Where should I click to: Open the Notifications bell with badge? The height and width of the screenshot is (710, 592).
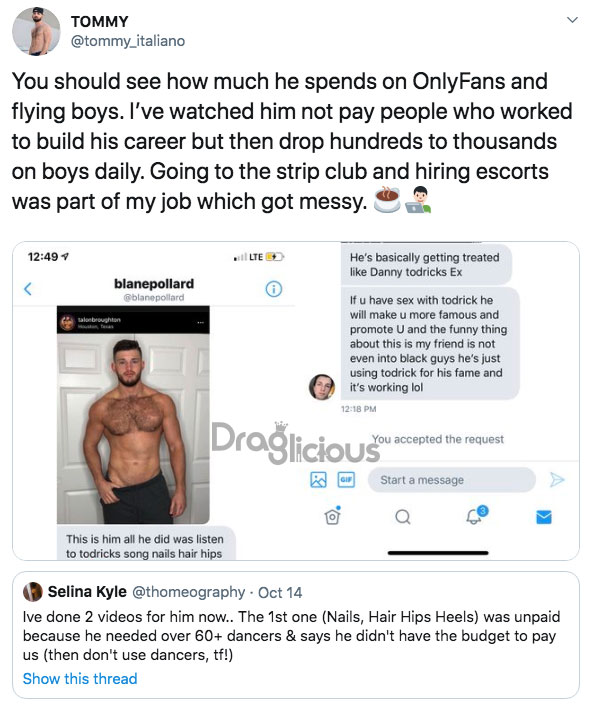pyautogui.click(x=476, y=515)
